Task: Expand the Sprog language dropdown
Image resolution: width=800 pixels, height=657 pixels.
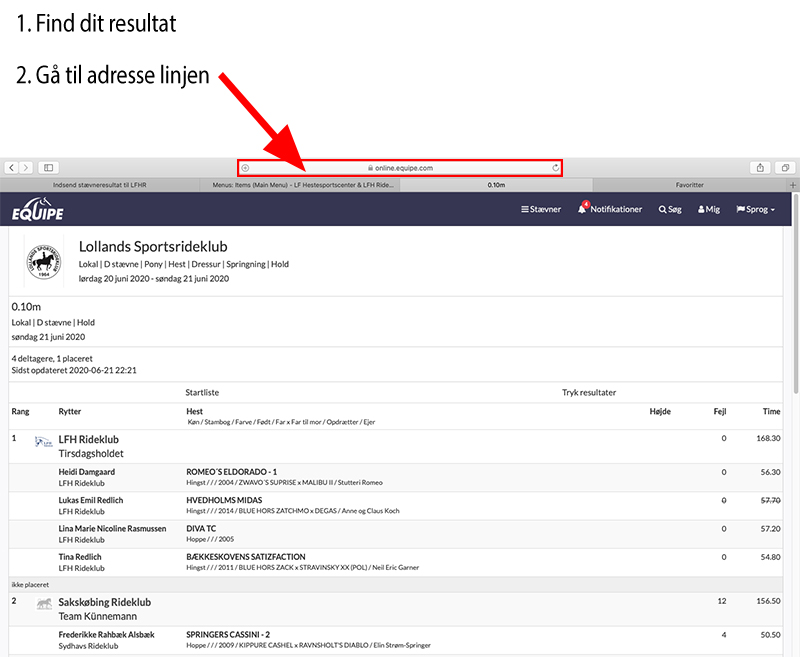Action: 756,209
